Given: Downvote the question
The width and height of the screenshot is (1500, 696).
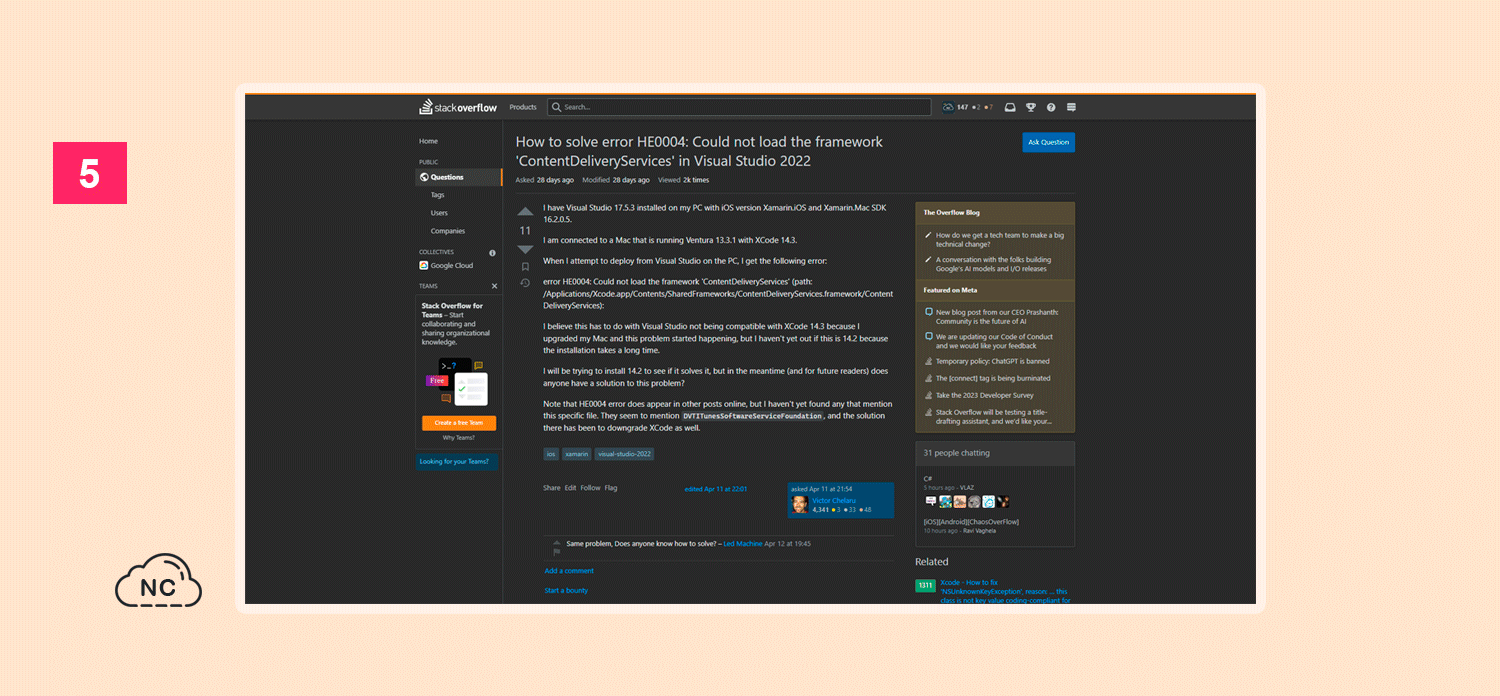Looking at the screenshot, I should click(x=525, y=249).
